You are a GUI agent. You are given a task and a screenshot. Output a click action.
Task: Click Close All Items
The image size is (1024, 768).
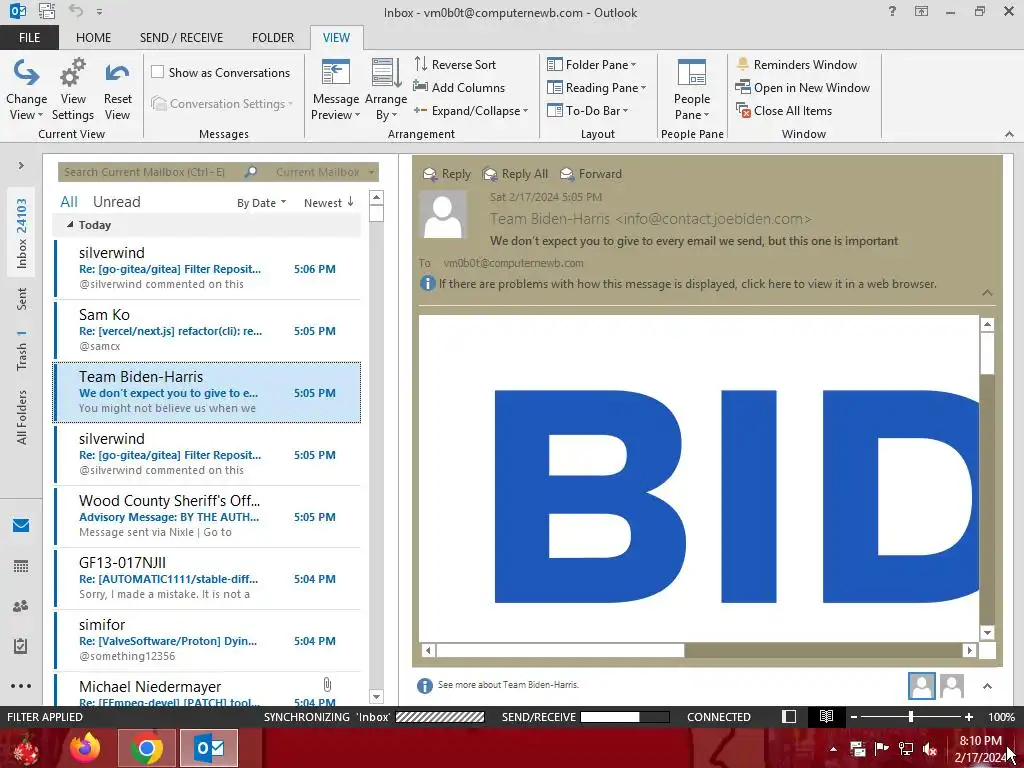tap(784, 110)
